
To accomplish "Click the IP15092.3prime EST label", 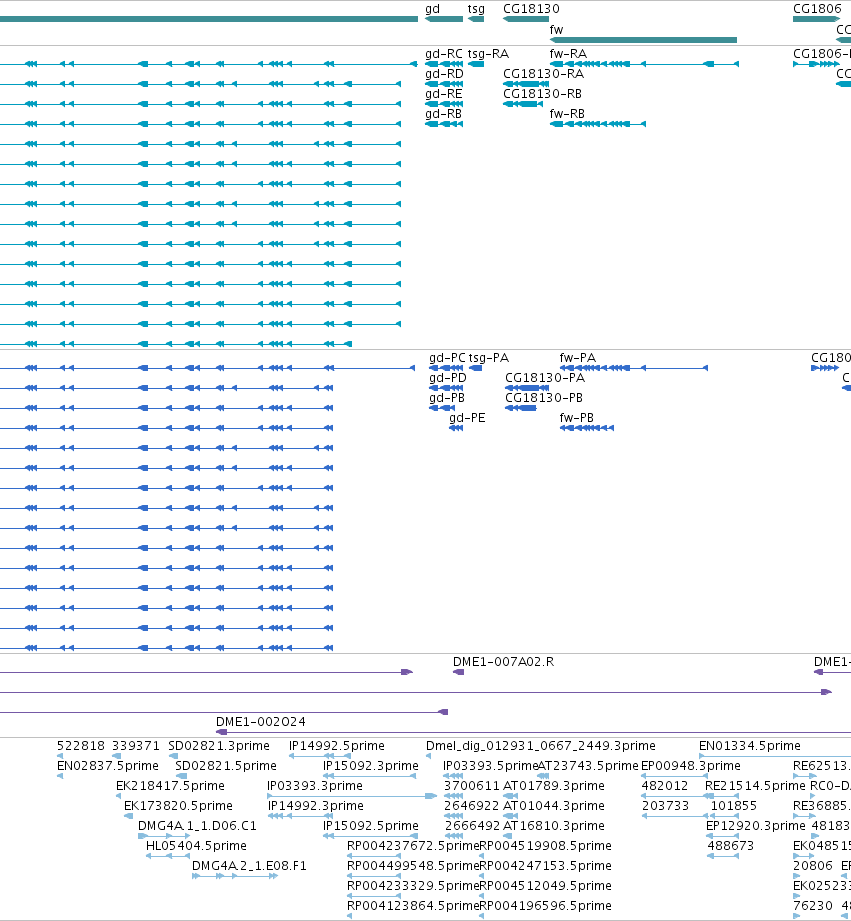I will coord(371,766).
